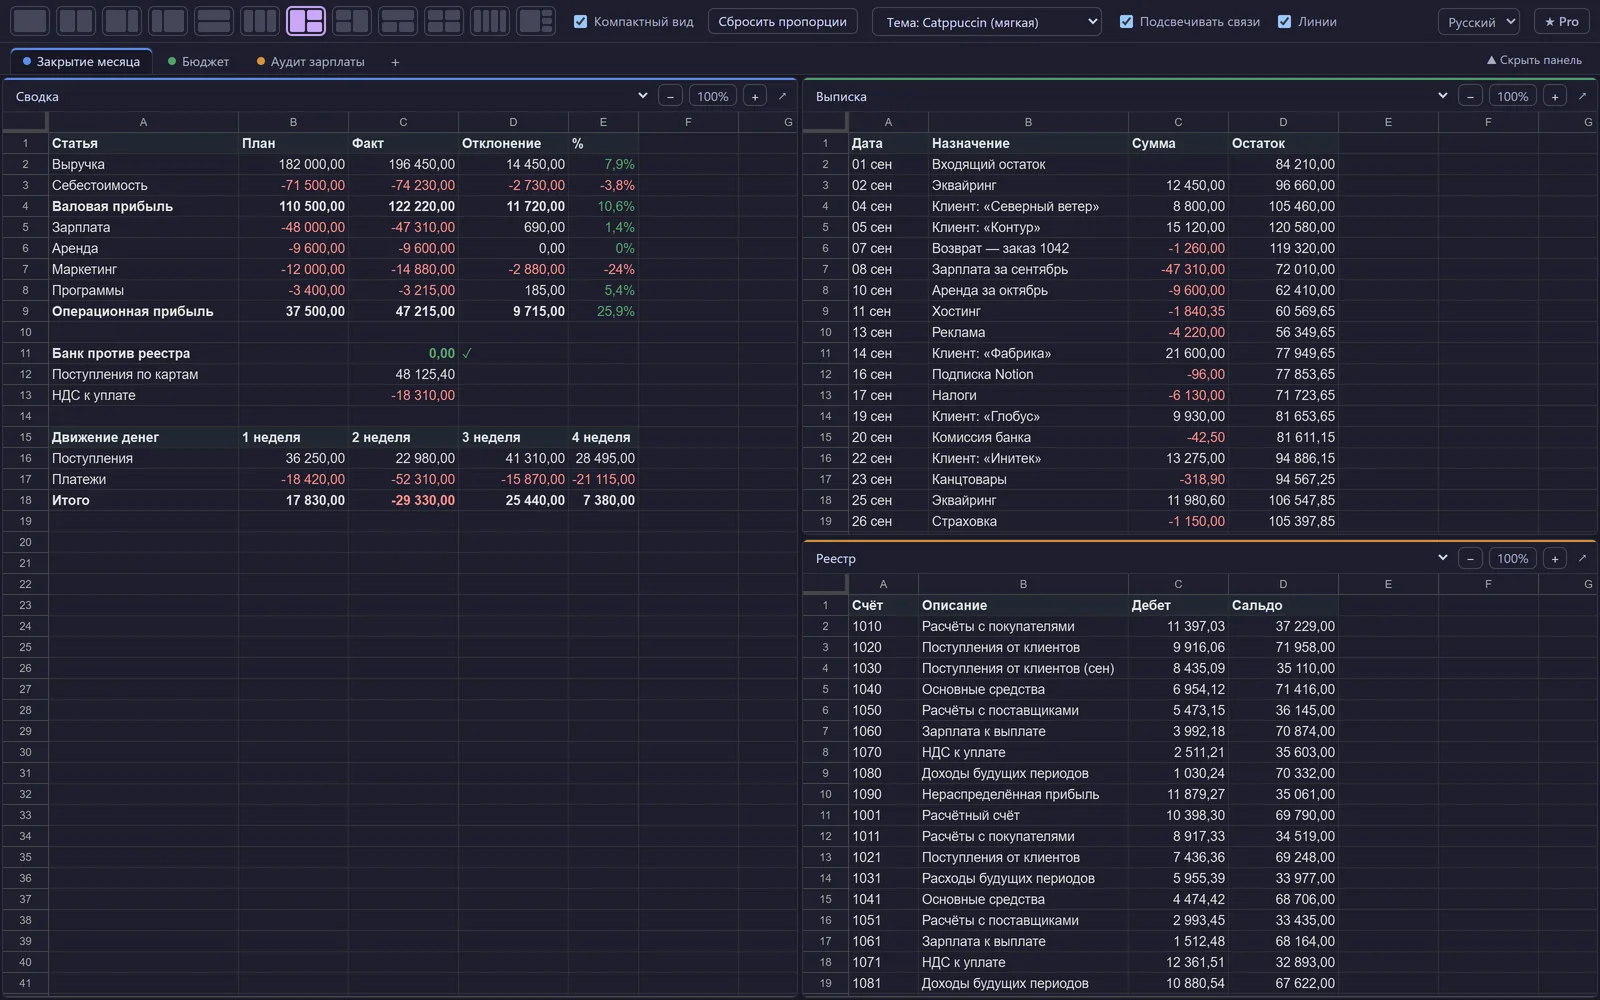
Task: Select column D header in Сводка pane
Action: click(x=513, y=122)
